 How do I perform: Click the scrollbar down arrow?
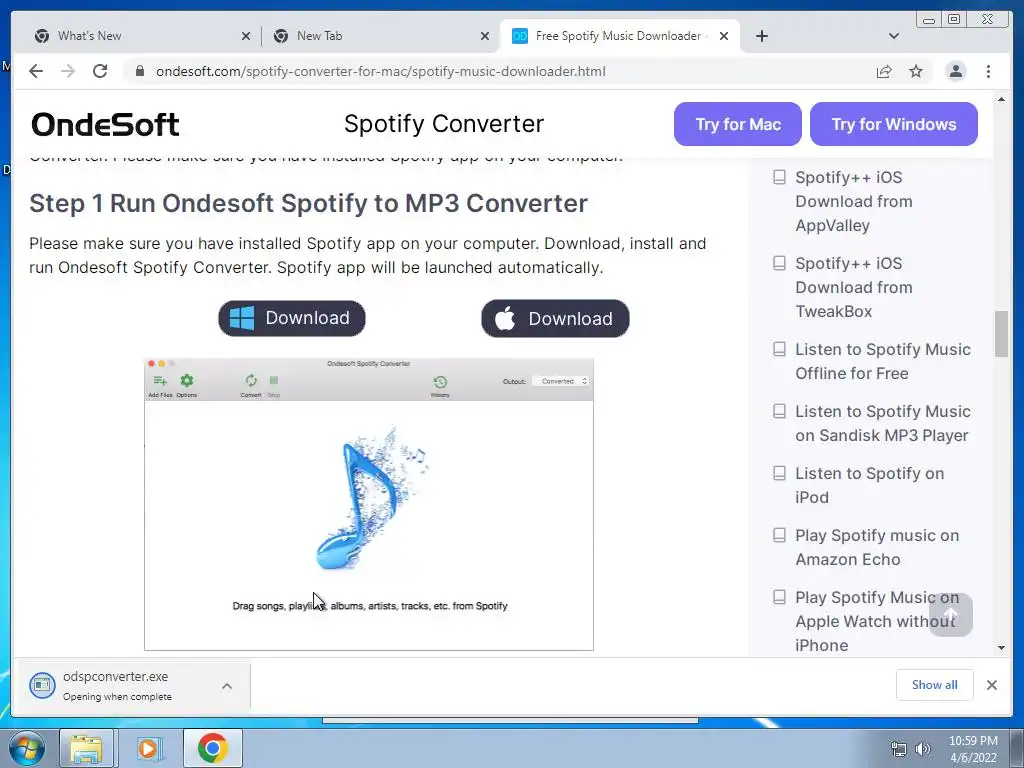(1001, 648)
